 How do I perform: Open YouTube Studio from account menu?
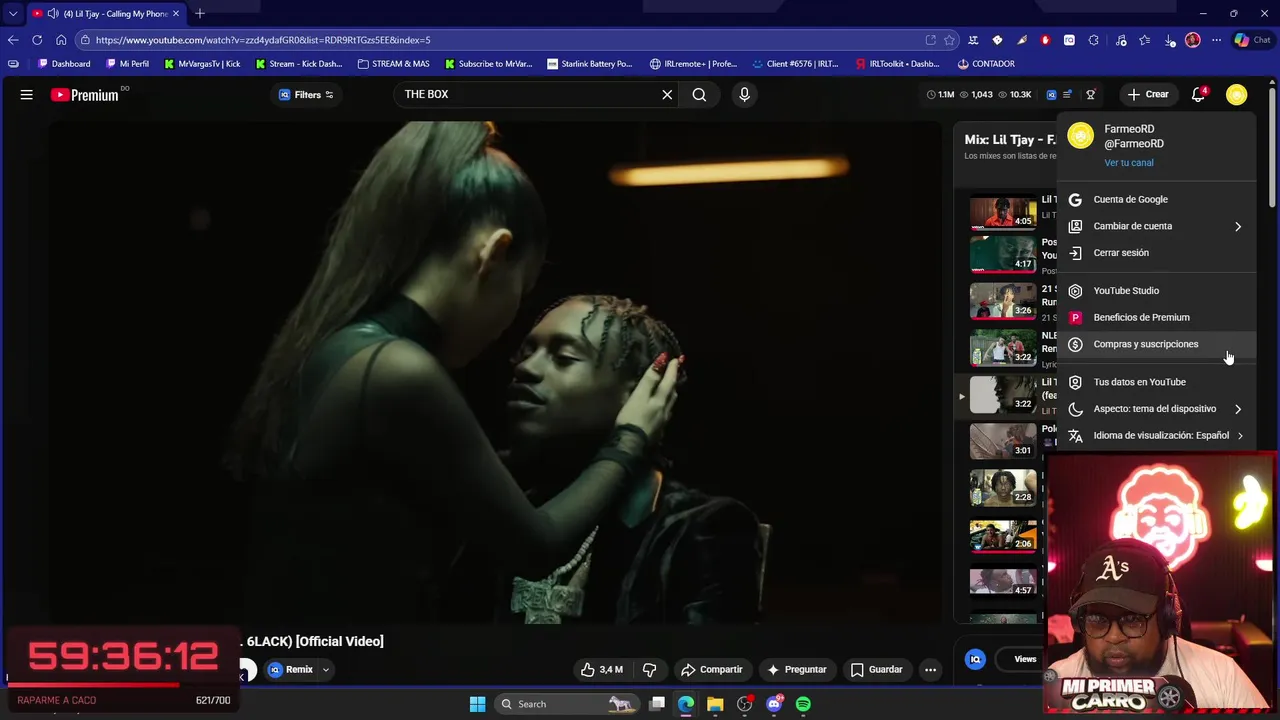[1155, 291]
